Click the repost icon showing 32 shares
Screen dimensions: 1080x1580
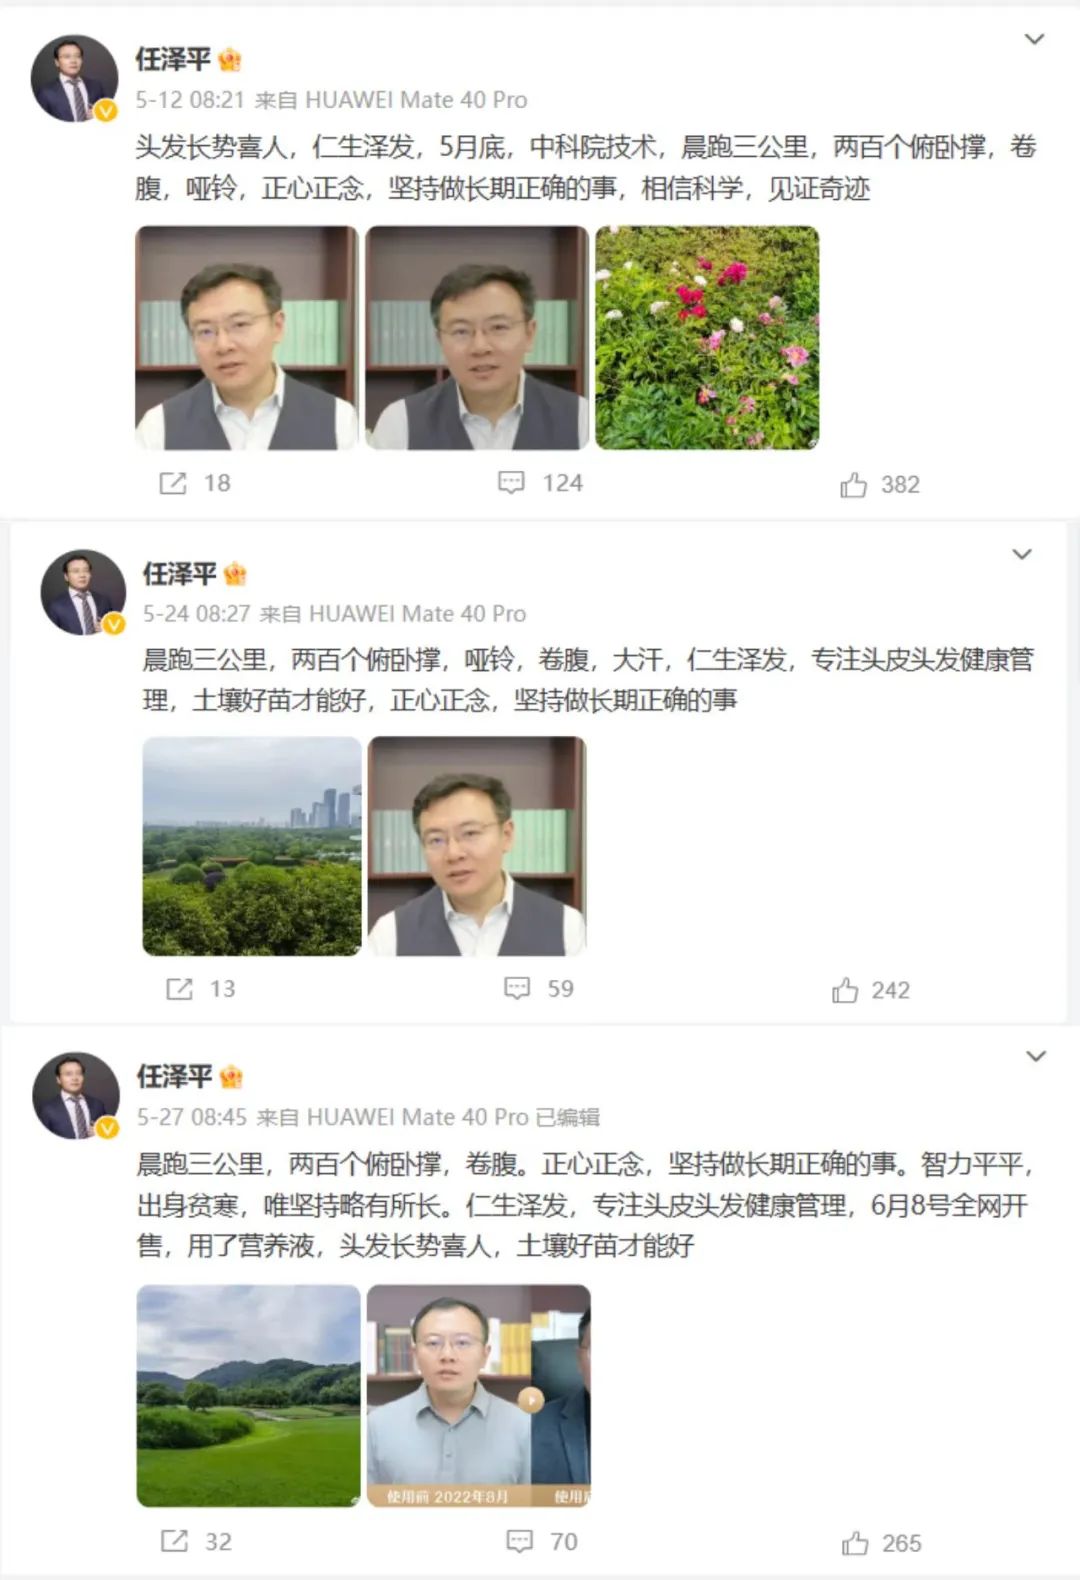[174, 1541]
